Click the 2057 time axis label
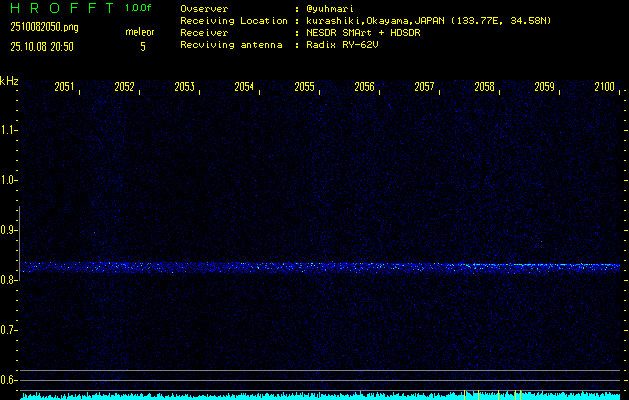The width and height of the screenshot is (629, 400). point(424,87)
